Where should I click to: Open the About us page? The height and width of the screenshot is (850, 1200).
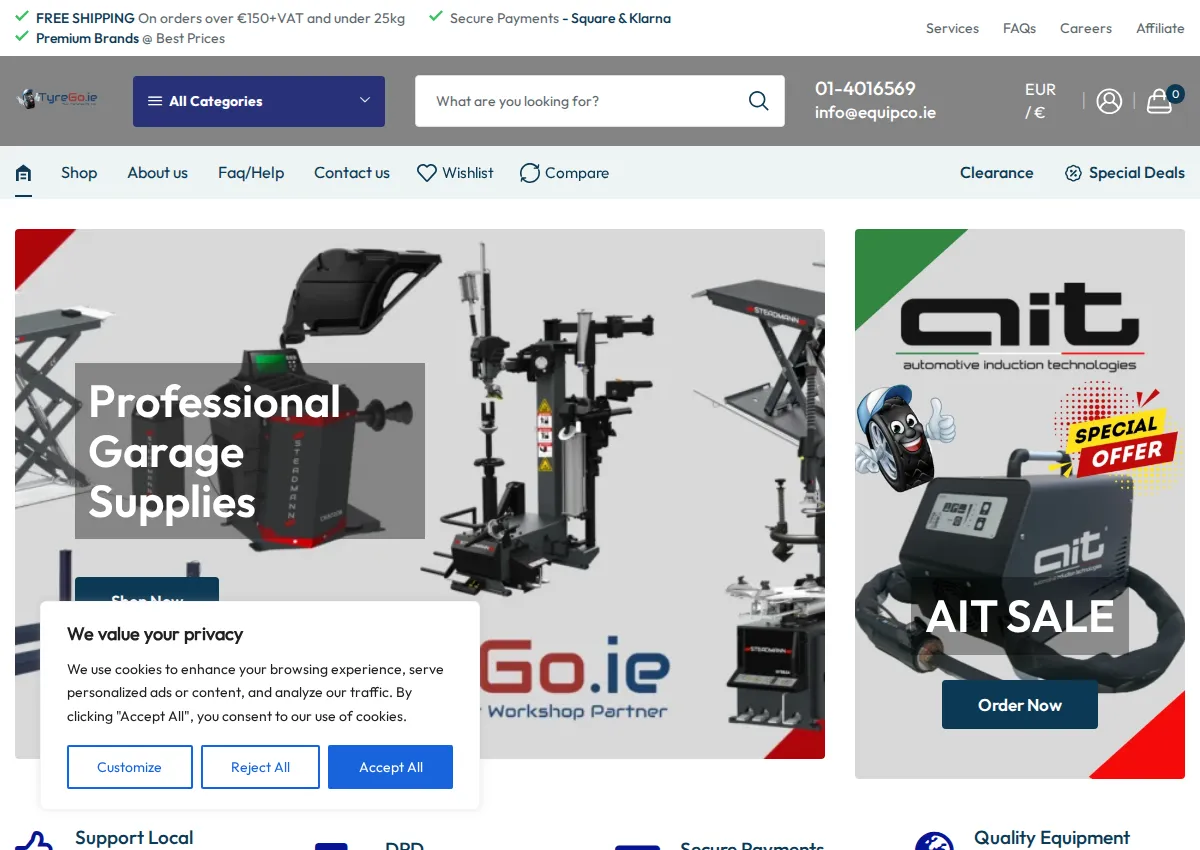(x=157, y=173)
